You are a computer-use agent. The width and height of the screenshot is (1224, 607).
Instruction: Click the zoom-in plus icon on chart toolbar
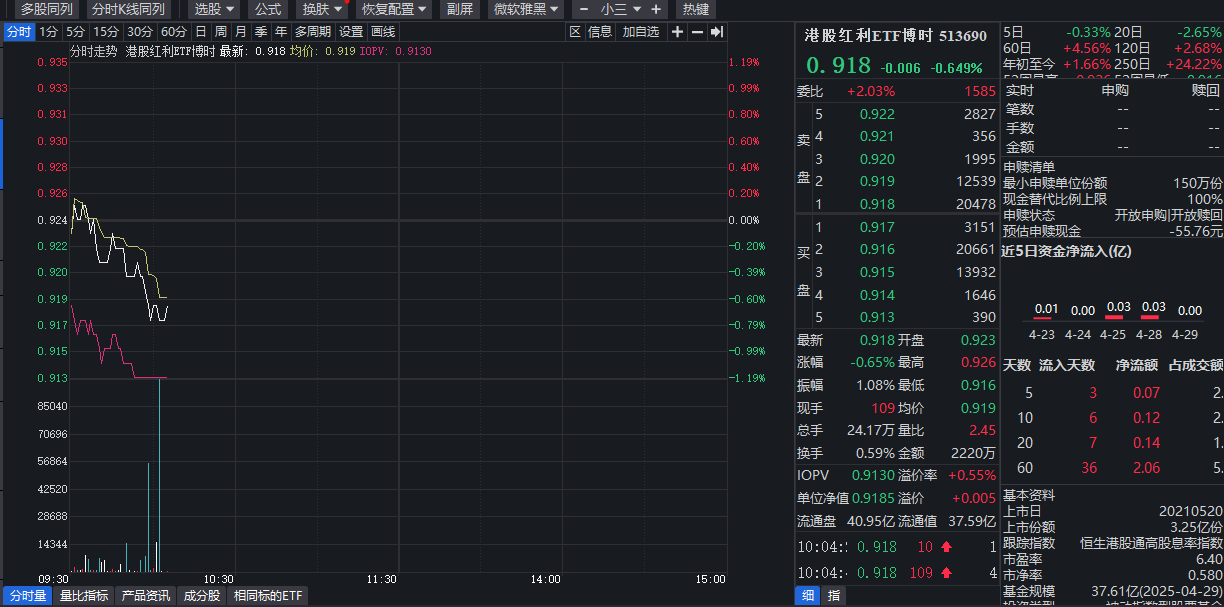(x=677, y=31)
